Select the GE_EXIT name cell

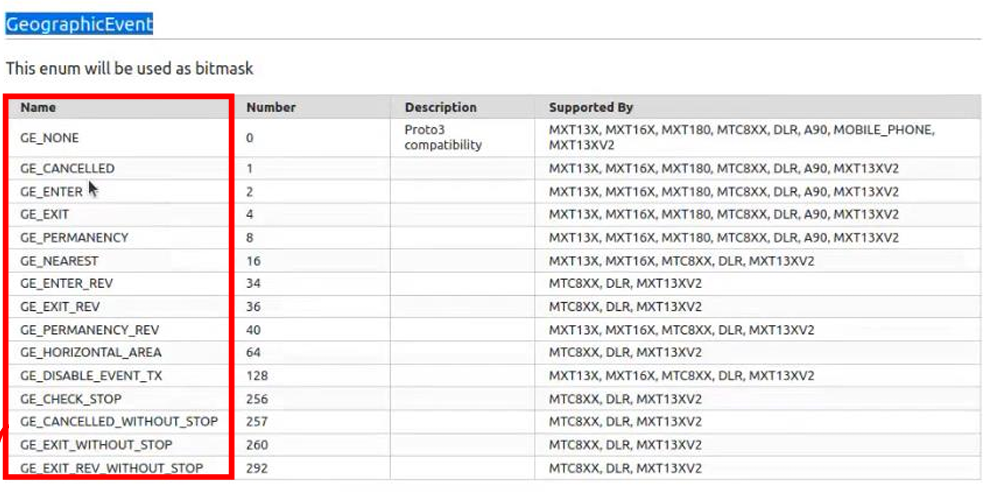click(45, 215)
